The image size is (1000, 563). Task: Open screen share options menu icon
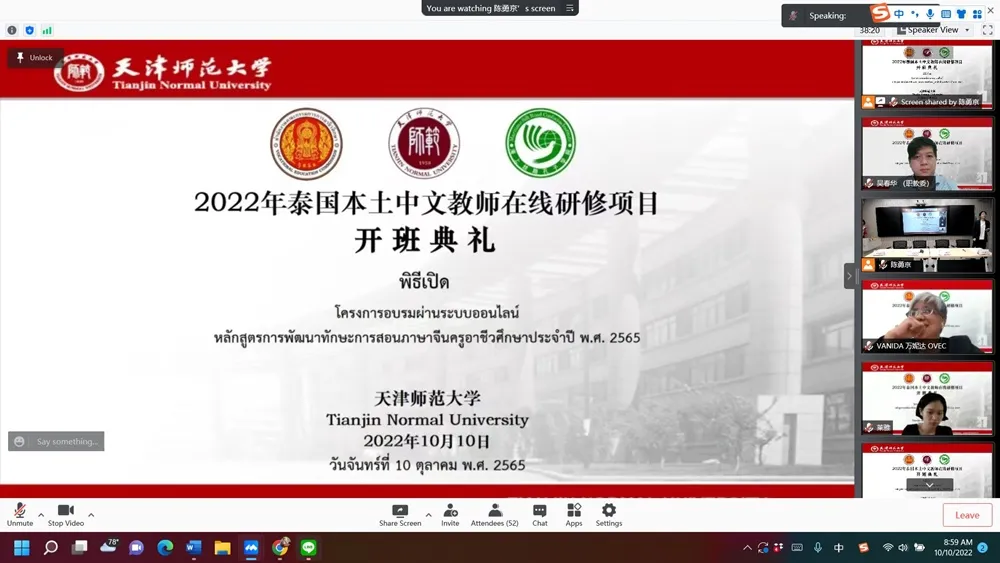coord(570,8)
